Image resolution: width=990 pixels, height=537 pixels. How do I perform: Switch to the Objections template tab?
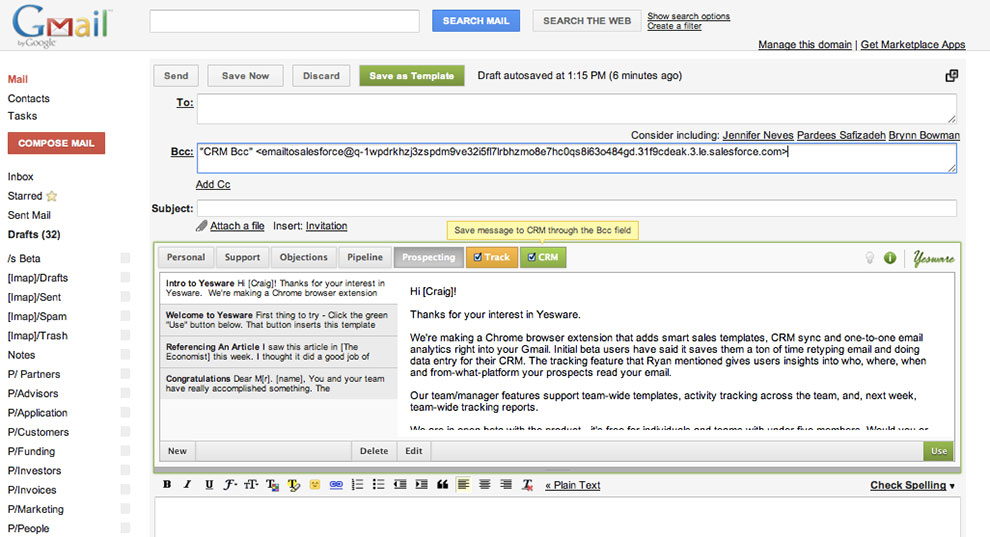click(304, 257)
